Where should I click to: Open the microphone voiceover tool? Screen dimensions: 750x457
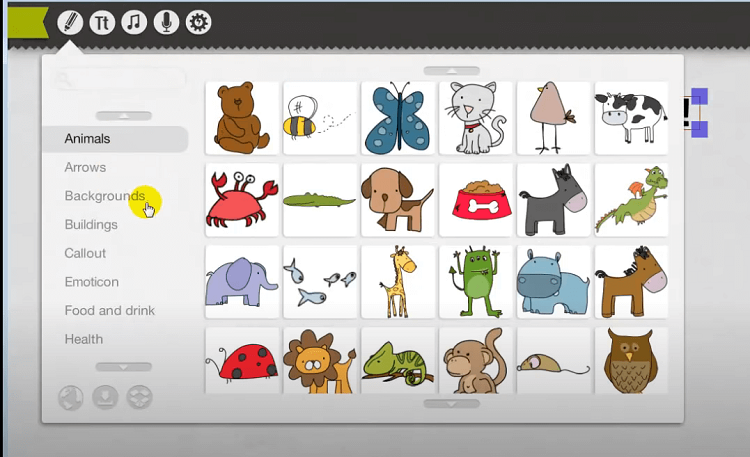[x=166, y=22]
